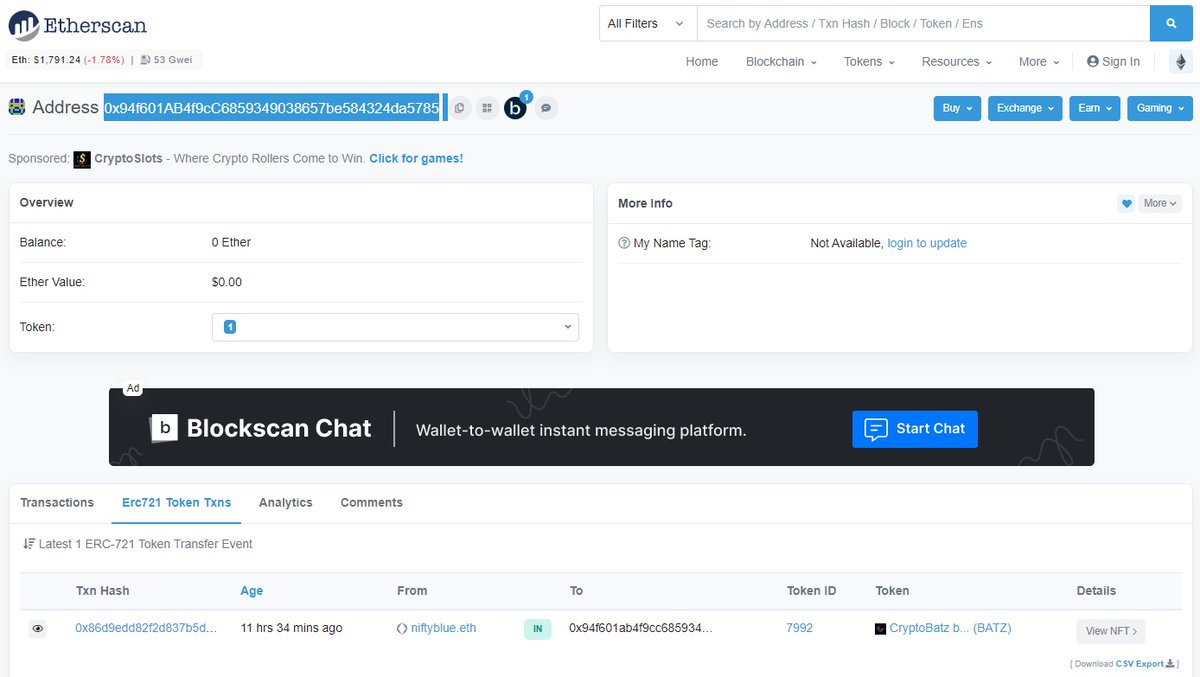Click '0 Ether' balance value
Viewport: 1200px width, 677px height.
point(232,242)
